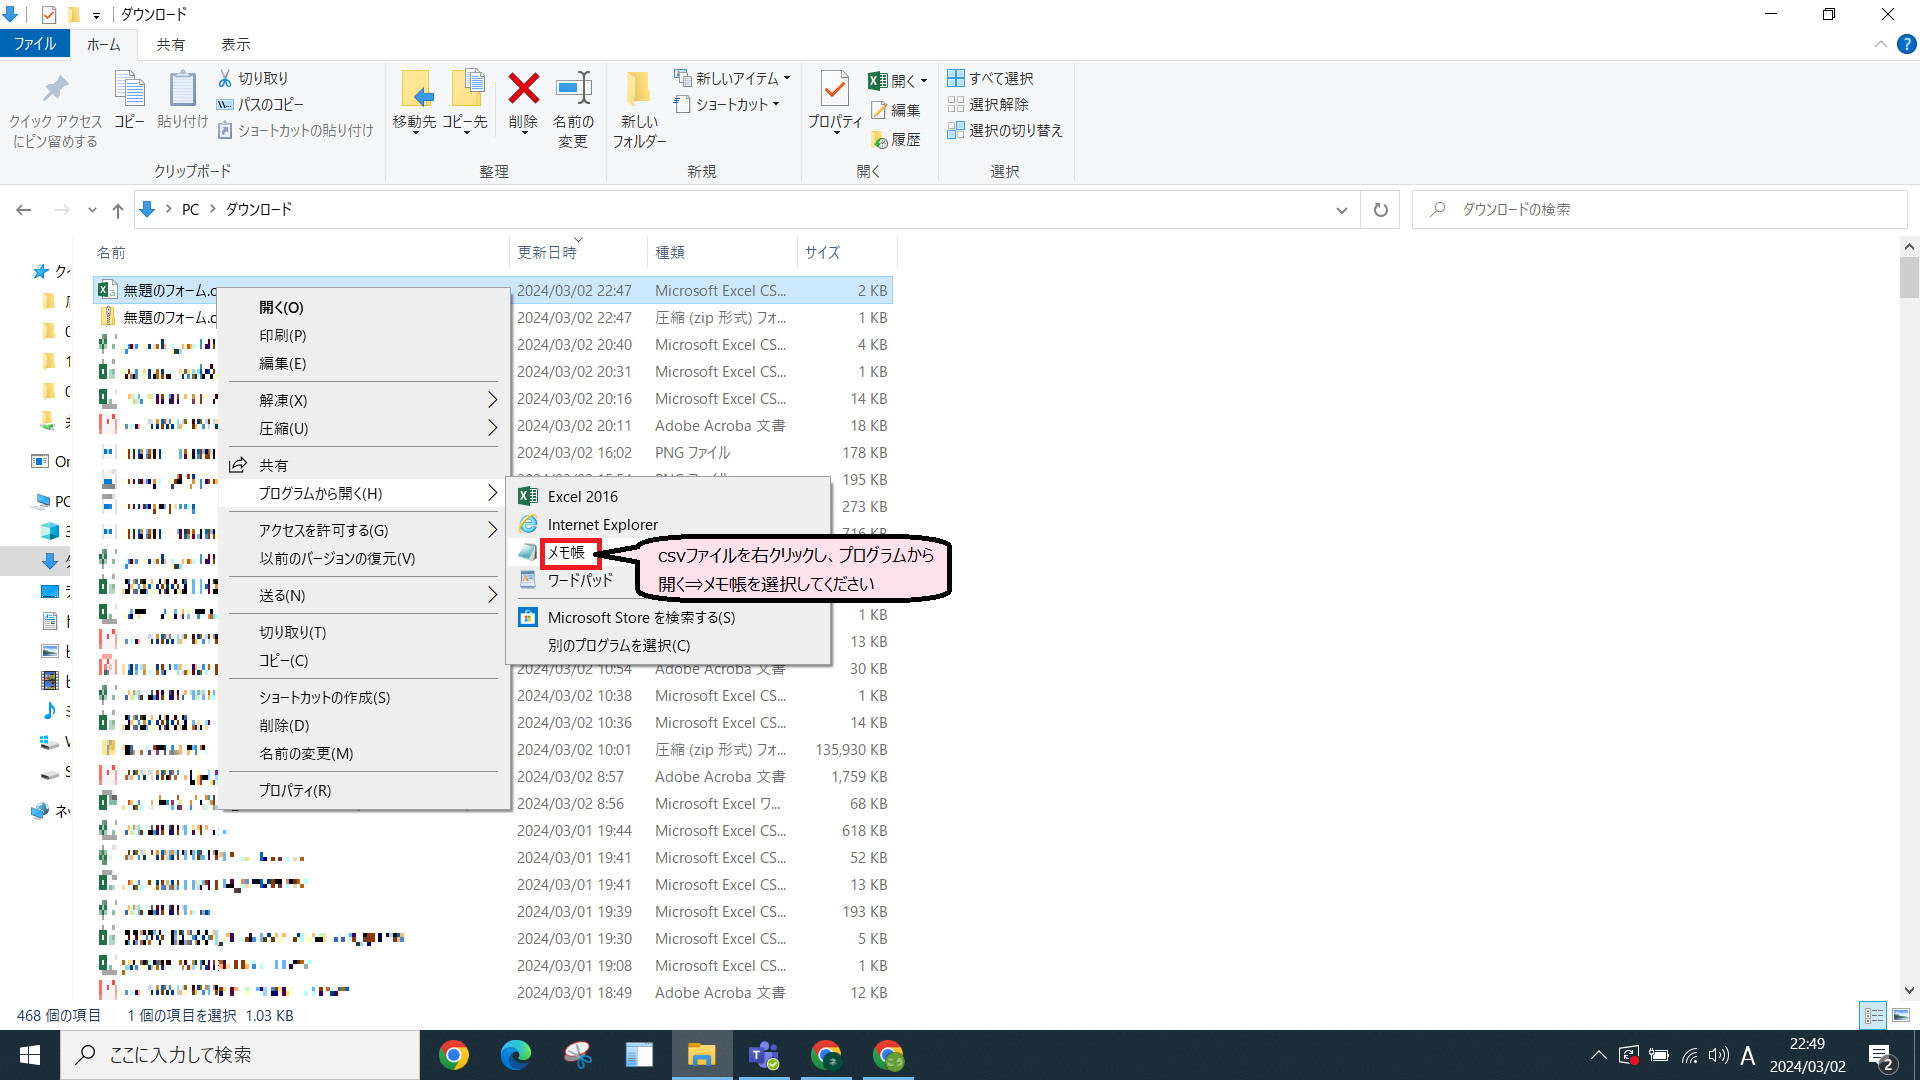This screenshot has width=1920, height=1080.
Task: Click Invert Selection (選択の切り替え)
Action: click(x=1004, y=130)
